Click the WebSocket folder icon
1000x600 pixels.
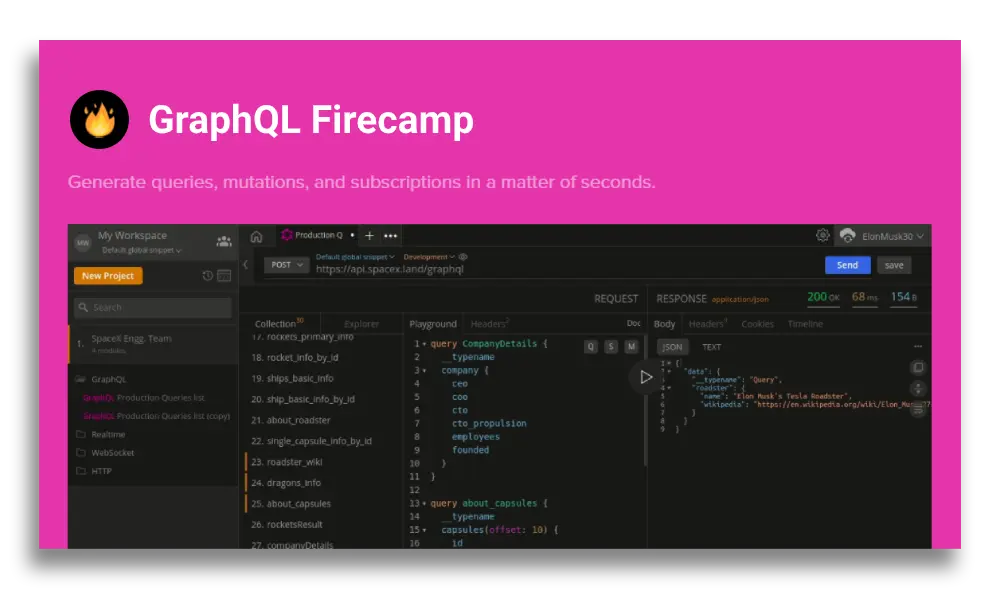pos(81,453)
